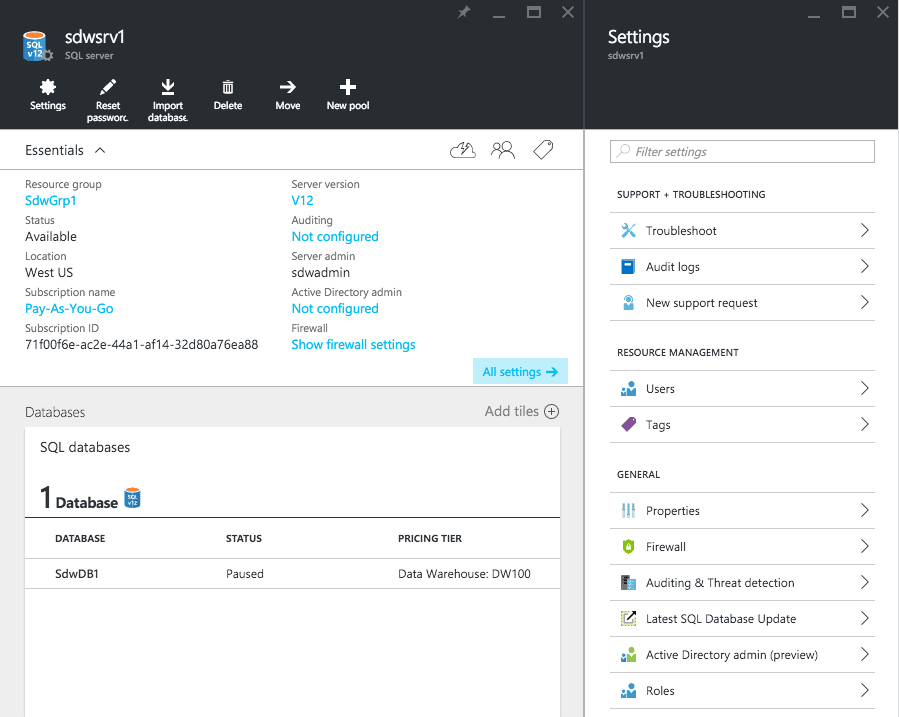Click the New pool plus icon
The width and height of the screenshot is (899, 717).
[x=347, y=87]
